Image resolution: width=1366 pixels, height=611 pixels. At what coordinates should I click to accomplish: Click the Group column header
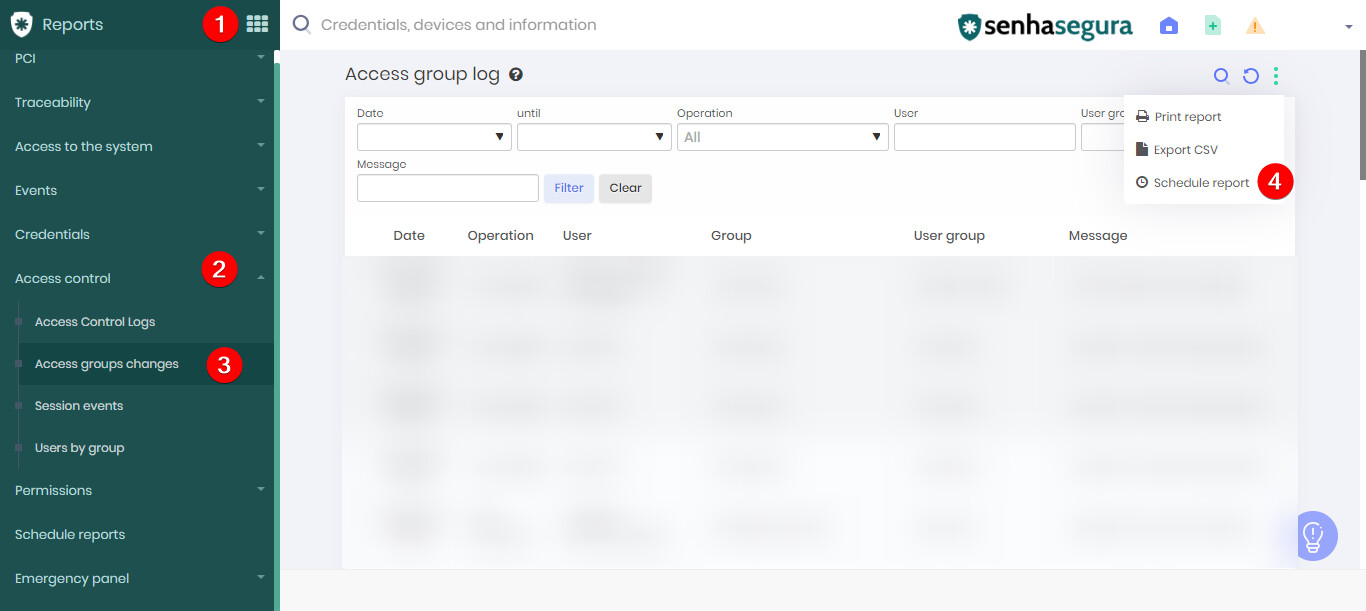pos(731,236)
